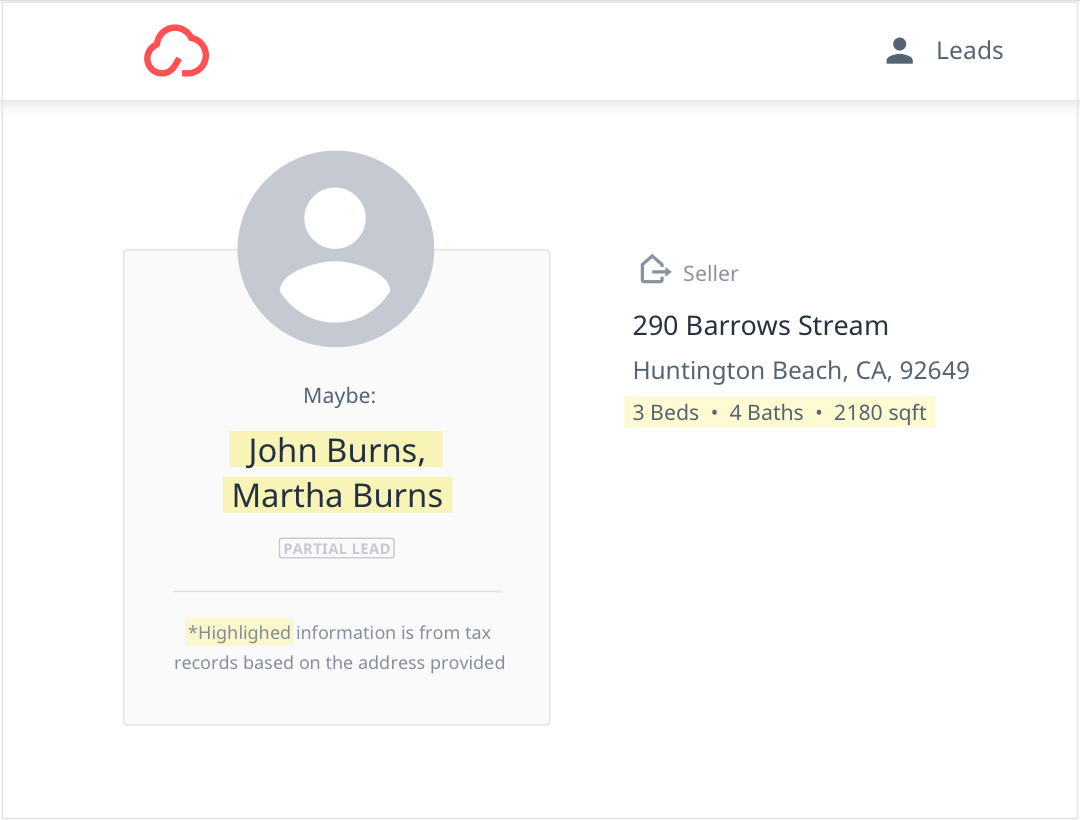Click the Seller house icon
1080x820 pixels.
click(655, 269)
